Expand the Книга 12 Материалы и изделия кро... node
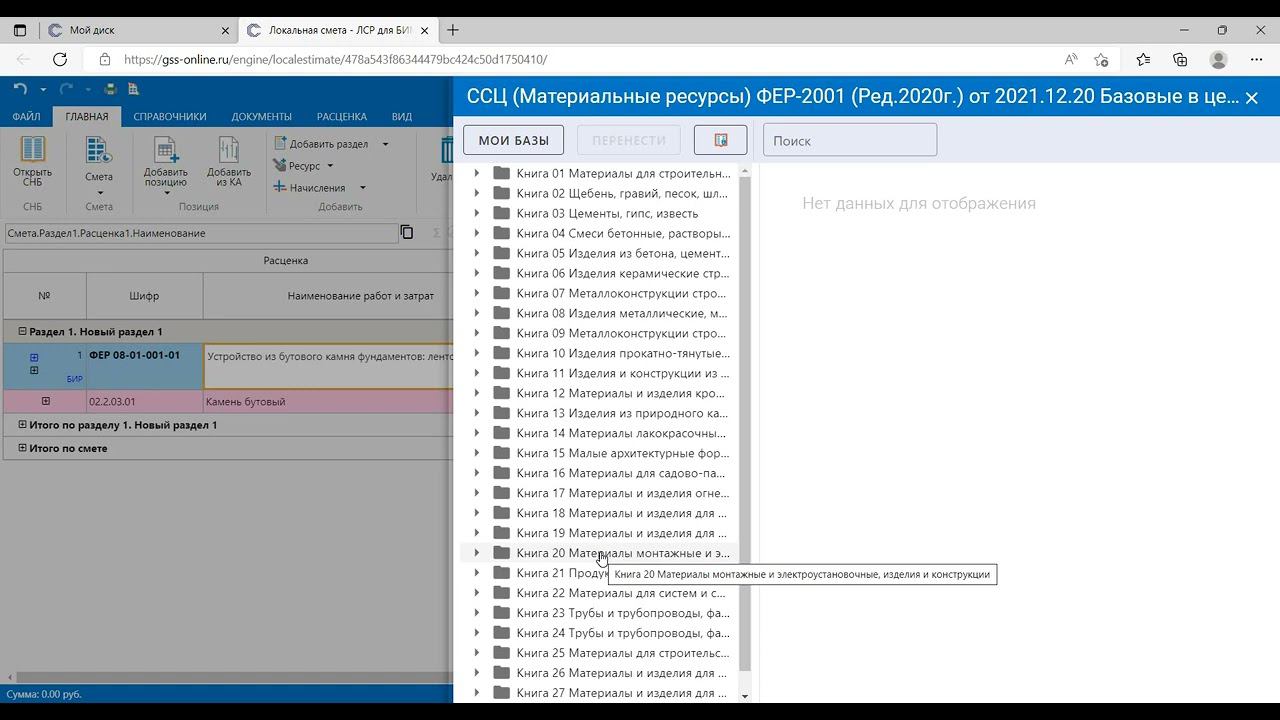 point(476,393)
